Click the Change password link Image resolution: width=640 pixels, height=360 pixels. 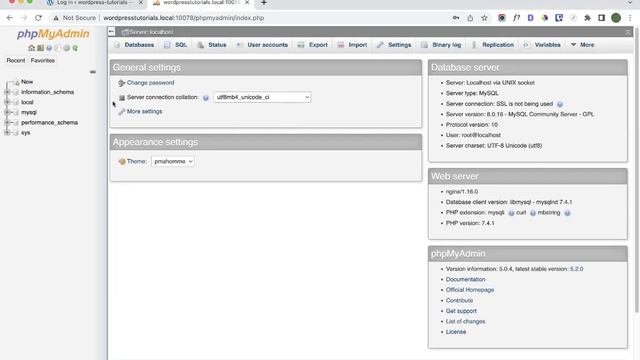150,83
